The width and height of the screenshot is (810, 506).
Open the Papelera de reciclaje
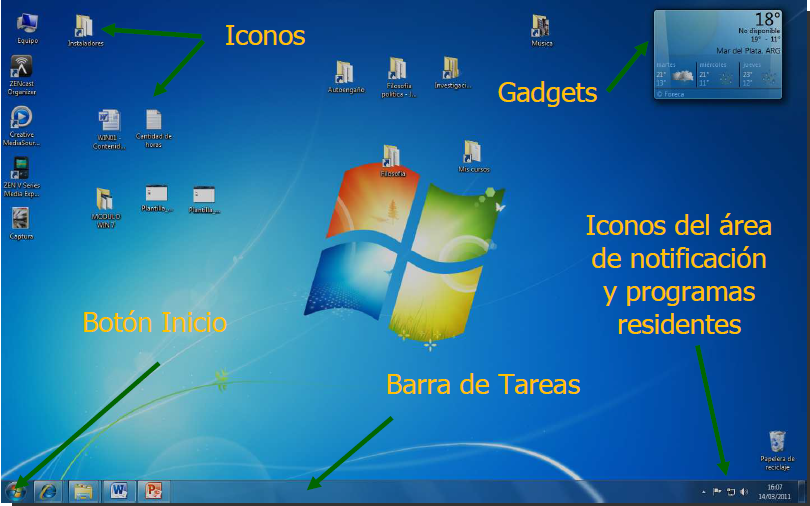pyautogui.click(x=777, y=442)
